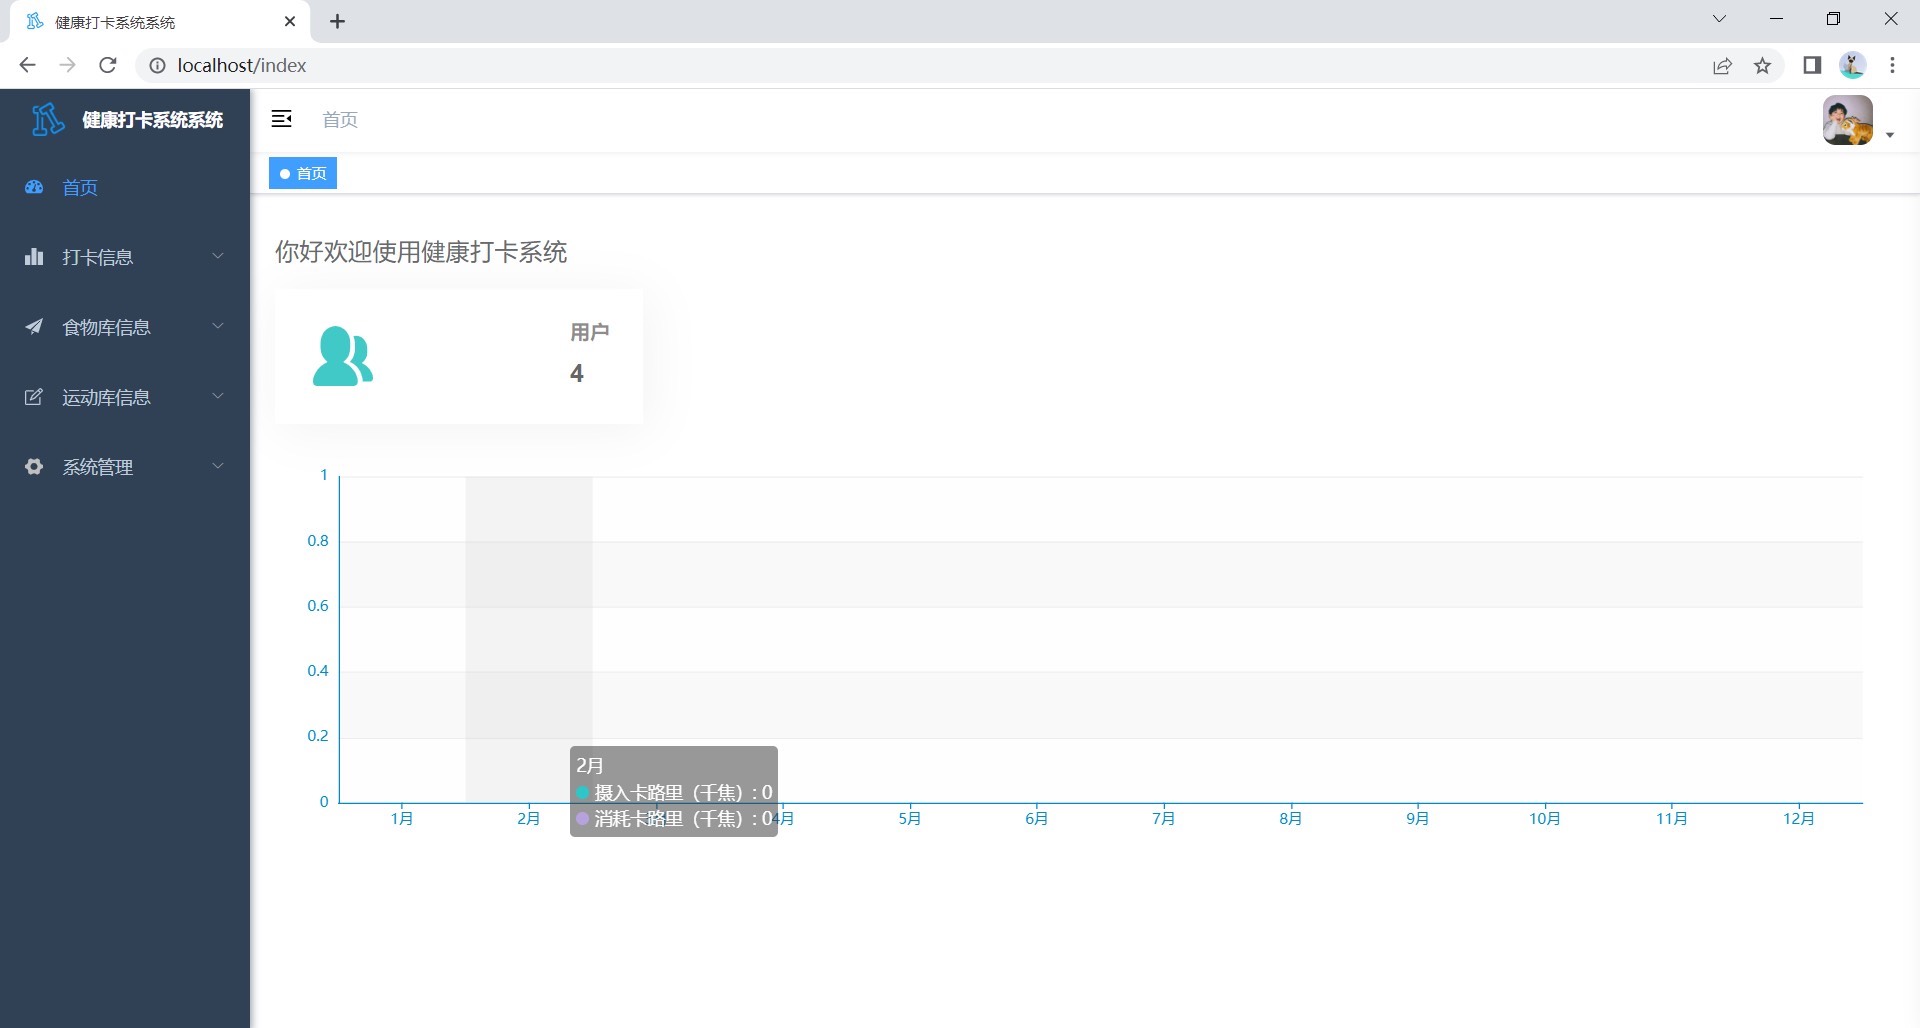
Task: Bookmark this page with star icon
Action: pos(1763,66)
